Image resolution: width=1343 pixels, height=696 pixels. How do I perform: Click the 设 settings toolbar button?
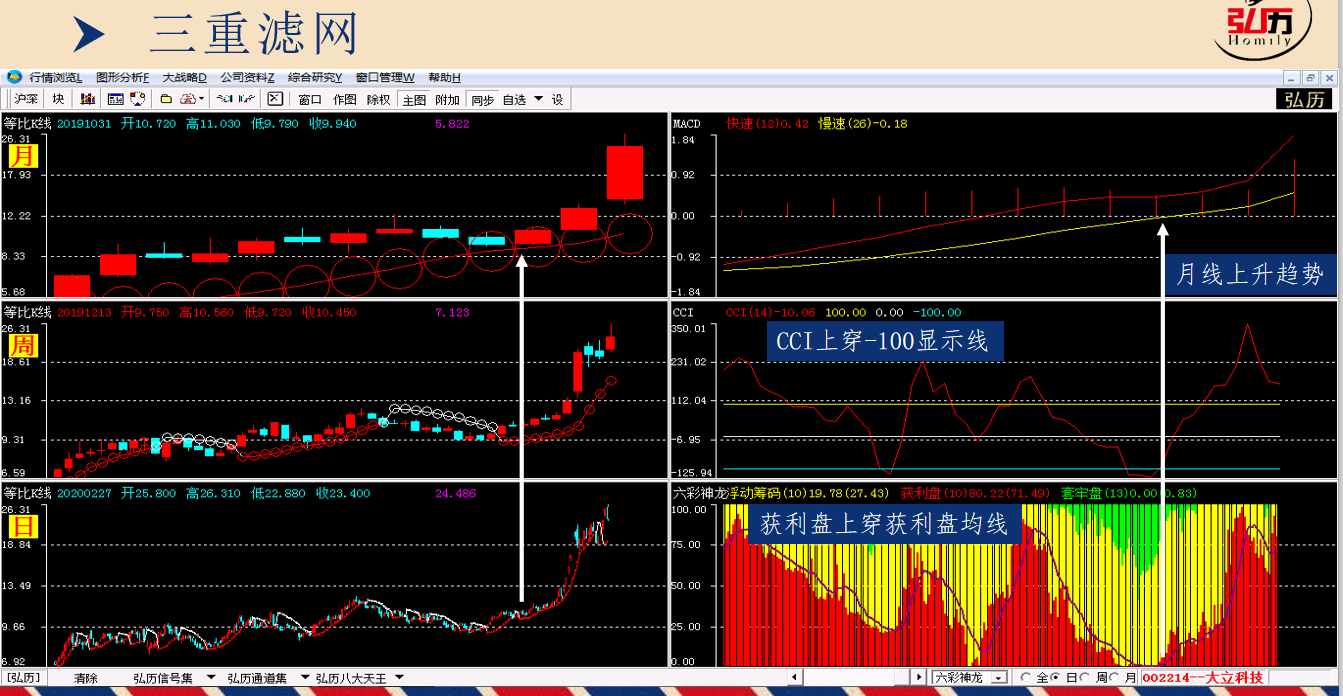pos(557,99)
